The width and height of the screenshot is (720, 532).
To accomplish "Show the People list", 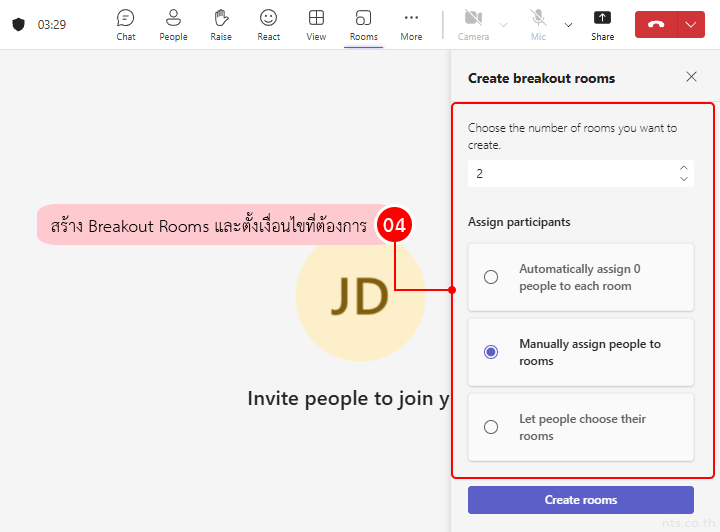I will click(173, 24).
